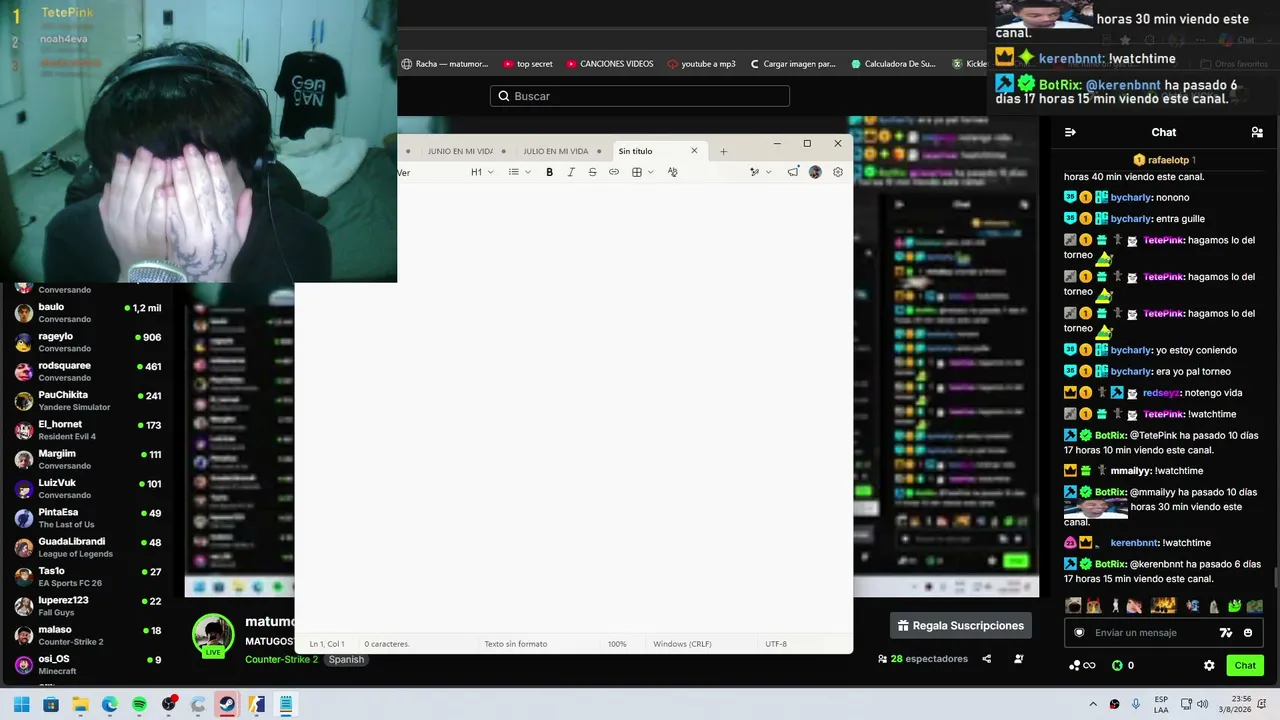The image size is (1280, 720).
Task: Open OBS Studio from taskbar
Action: 168,704
